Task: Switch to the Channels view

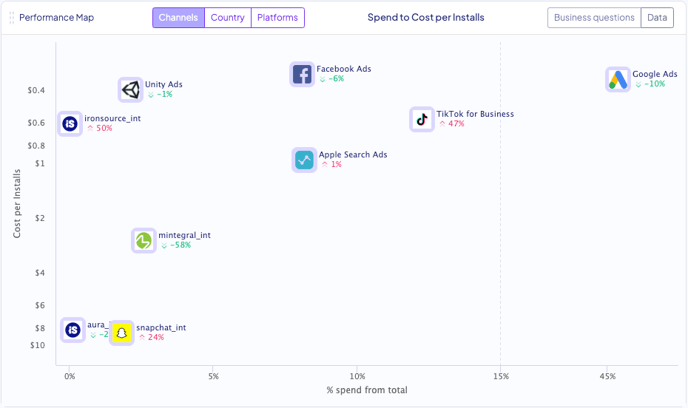Action: [179, 18]
